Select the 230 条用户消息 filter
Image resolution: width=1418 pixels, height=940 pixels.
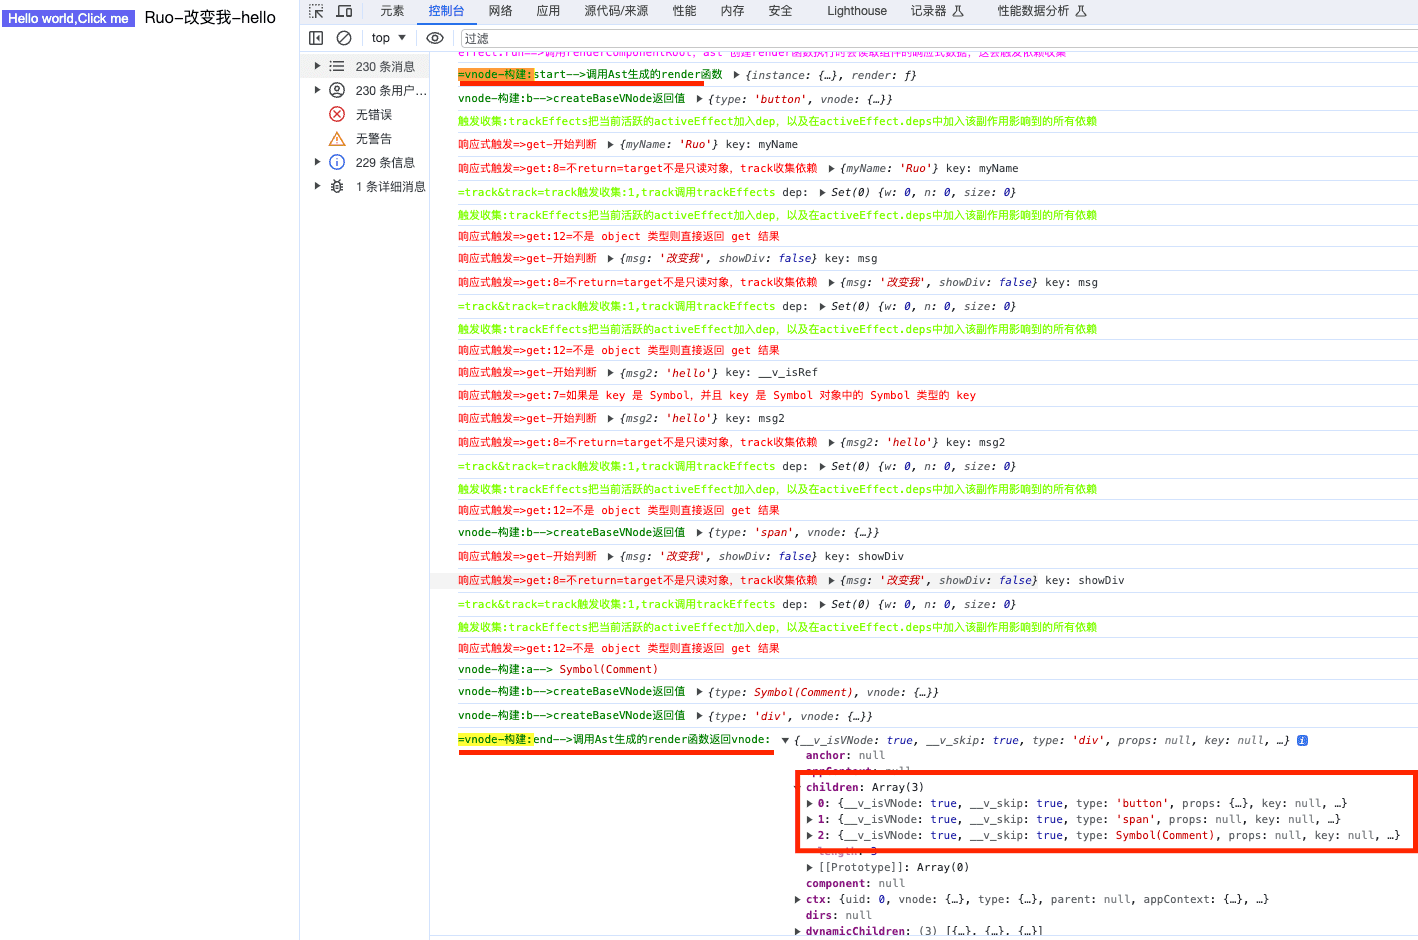(337, 90)
